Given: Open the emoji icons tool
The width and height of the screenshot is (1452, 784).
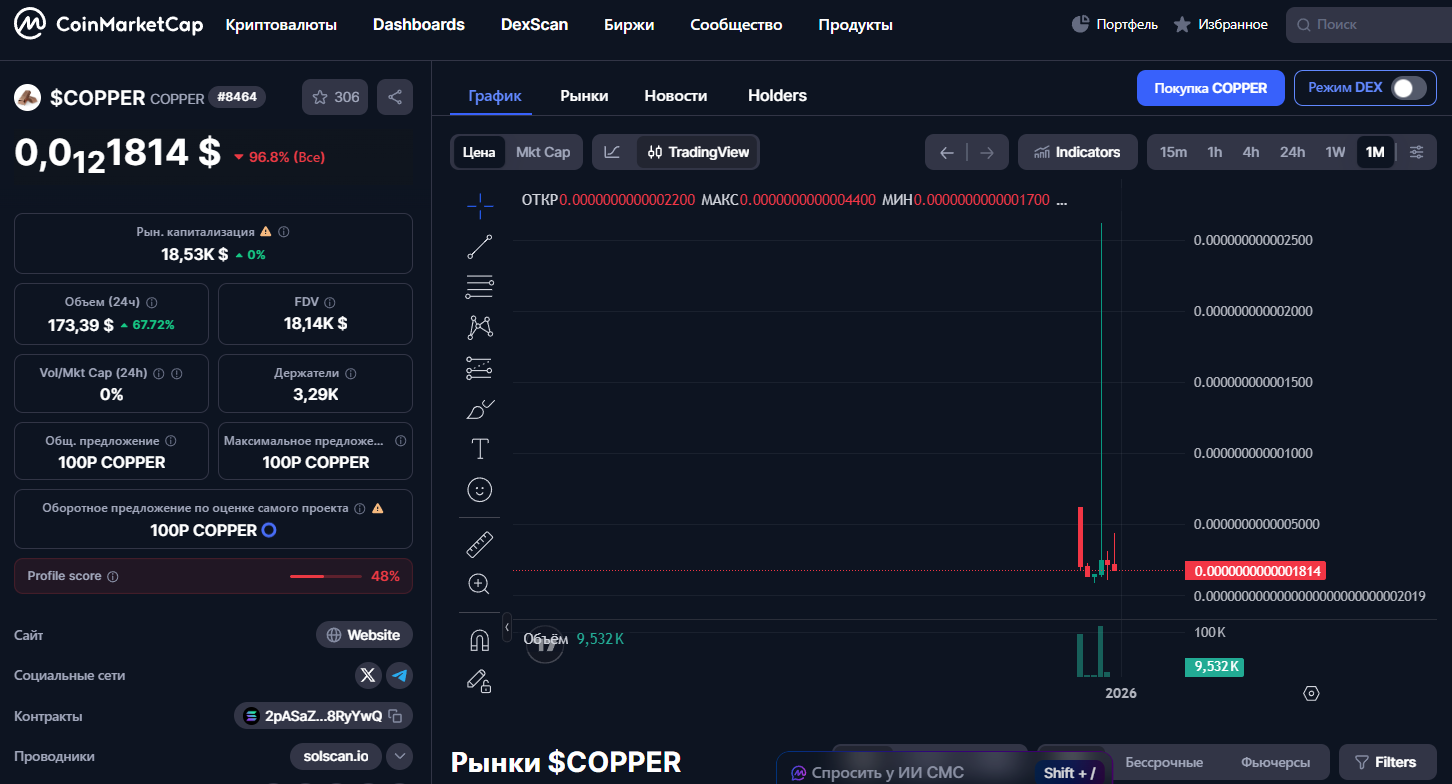Looking at the screenshot, I should 480,490.
